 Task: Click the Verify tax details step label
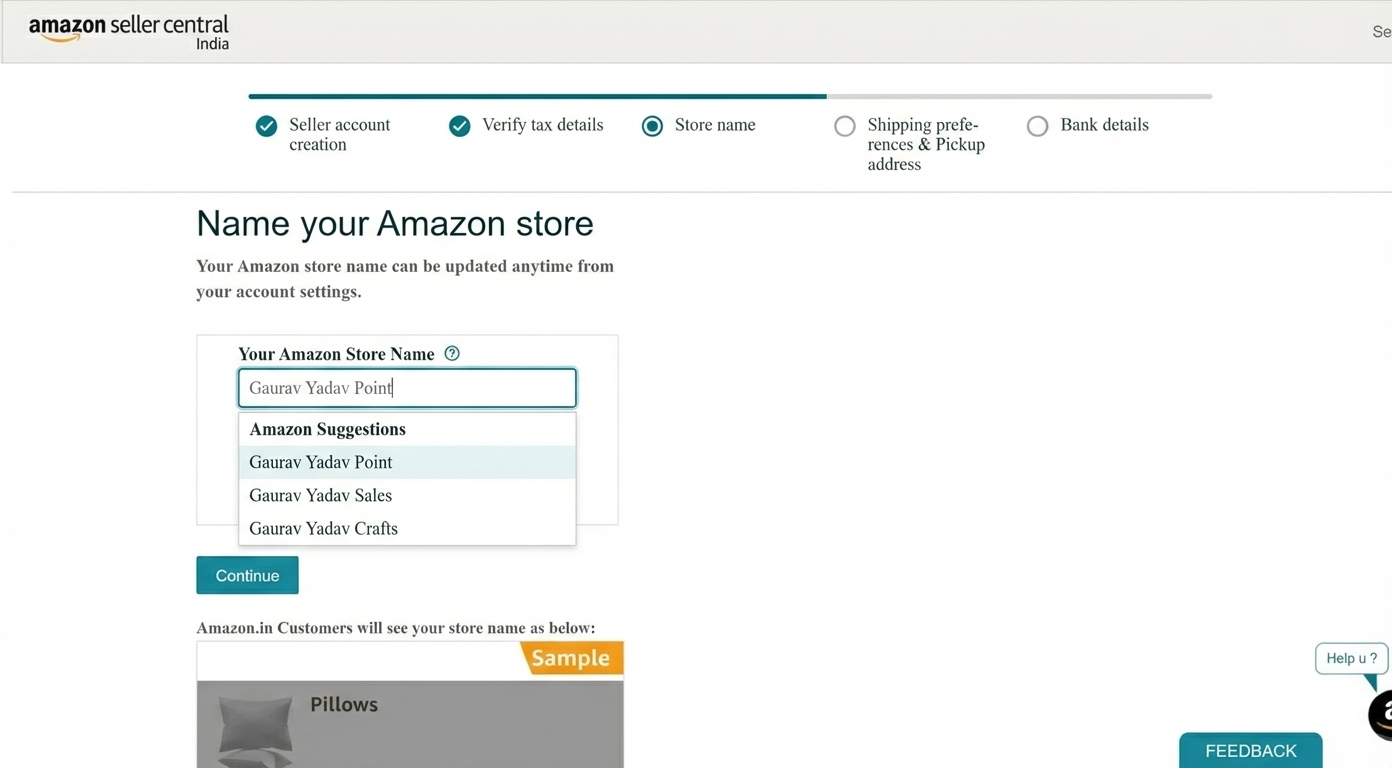[542, 125]
